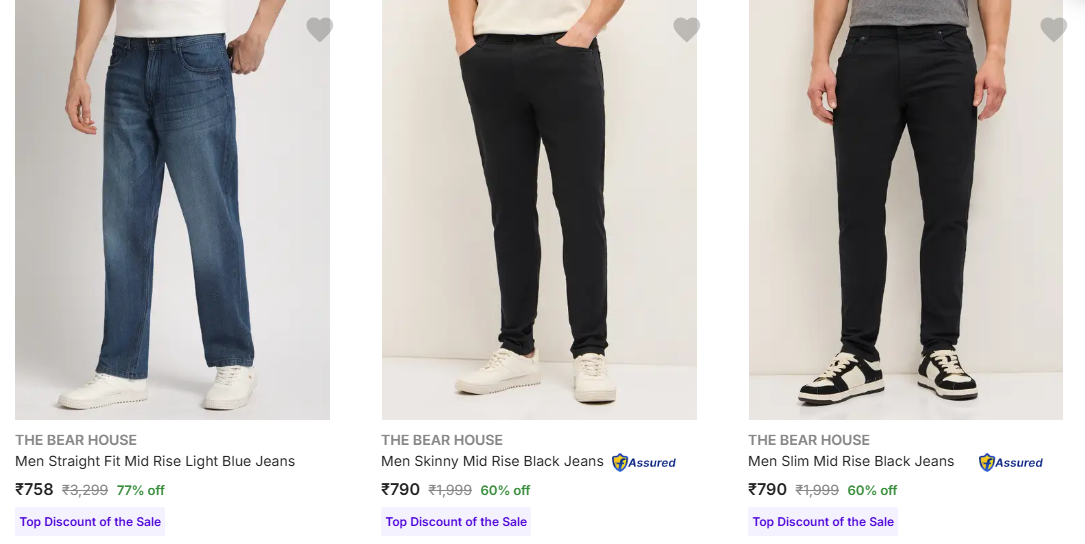Open Men Skinny Mid Rise Black Jeans title

click(x=492, y=461)
